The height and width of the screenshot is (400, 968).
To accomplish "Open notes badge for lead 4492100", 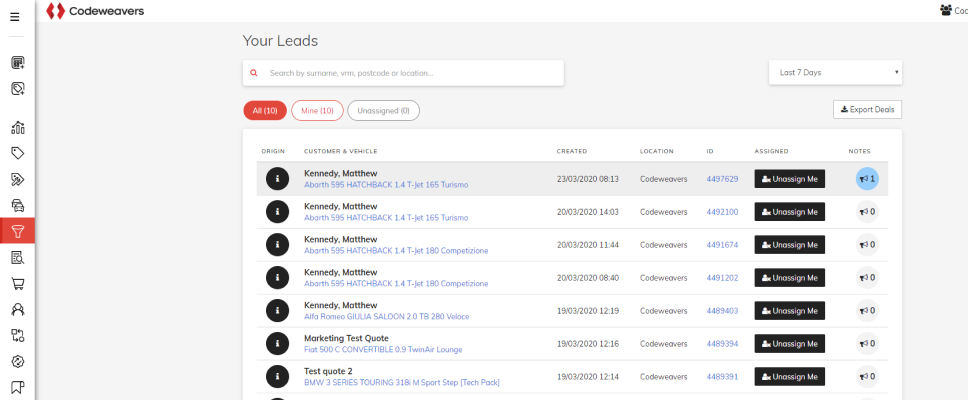I will (x=867, y=212).
